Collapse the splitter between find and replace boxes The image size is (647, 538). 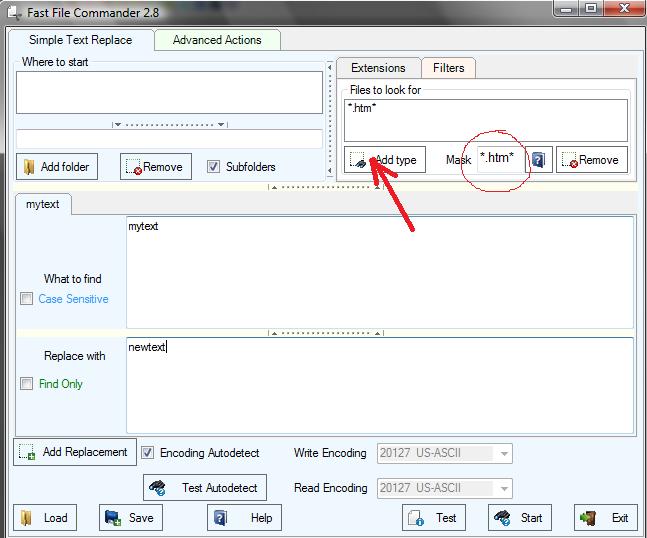[326, 333]
